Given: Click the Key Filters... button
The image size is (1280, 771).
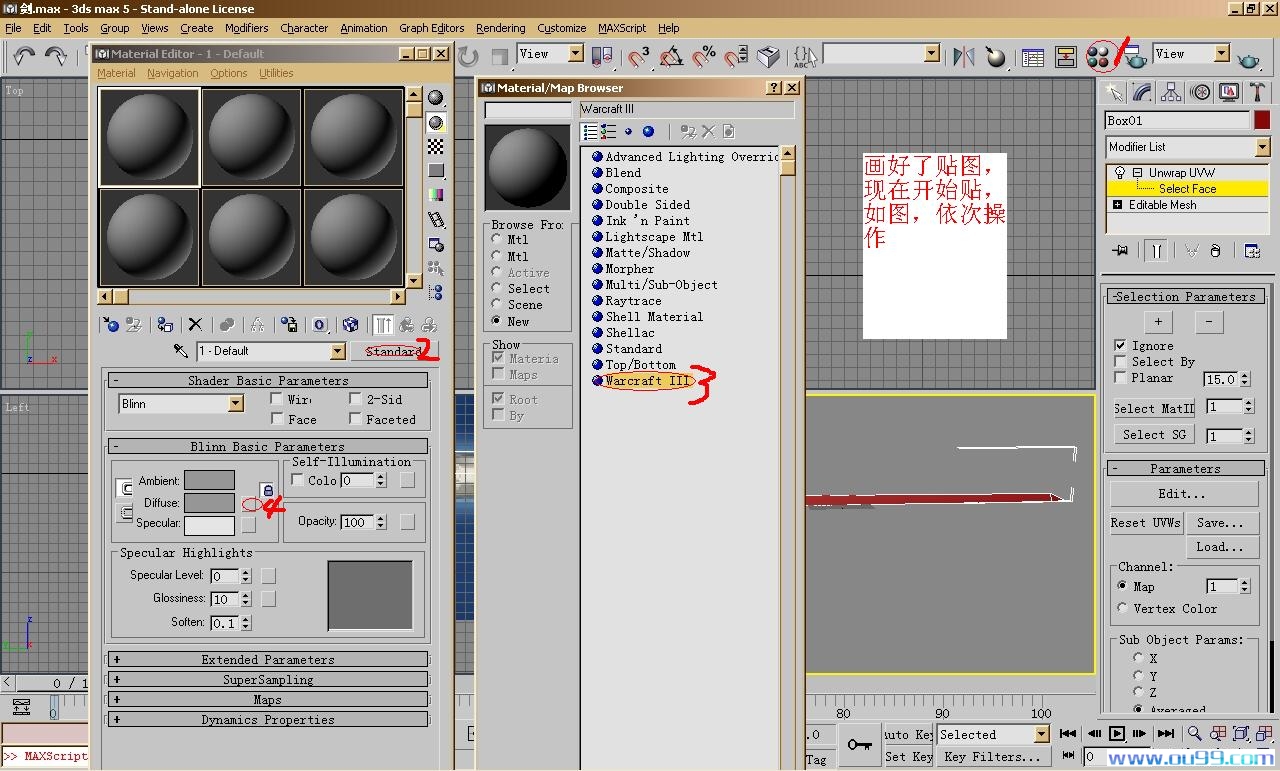Looking at the screenshot, I should [x=993, y=757].
